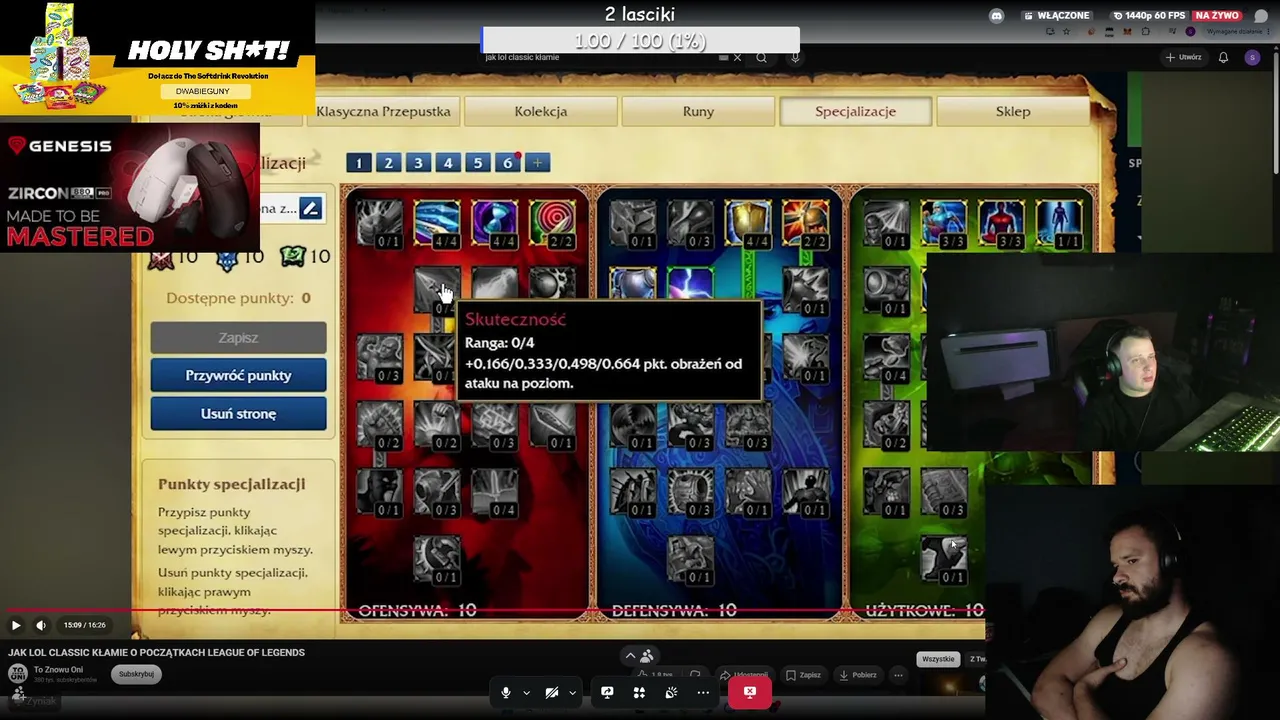Open more options dots in call toolbar
This screenshot has height=720, width=1280.
tap(703, 692)
